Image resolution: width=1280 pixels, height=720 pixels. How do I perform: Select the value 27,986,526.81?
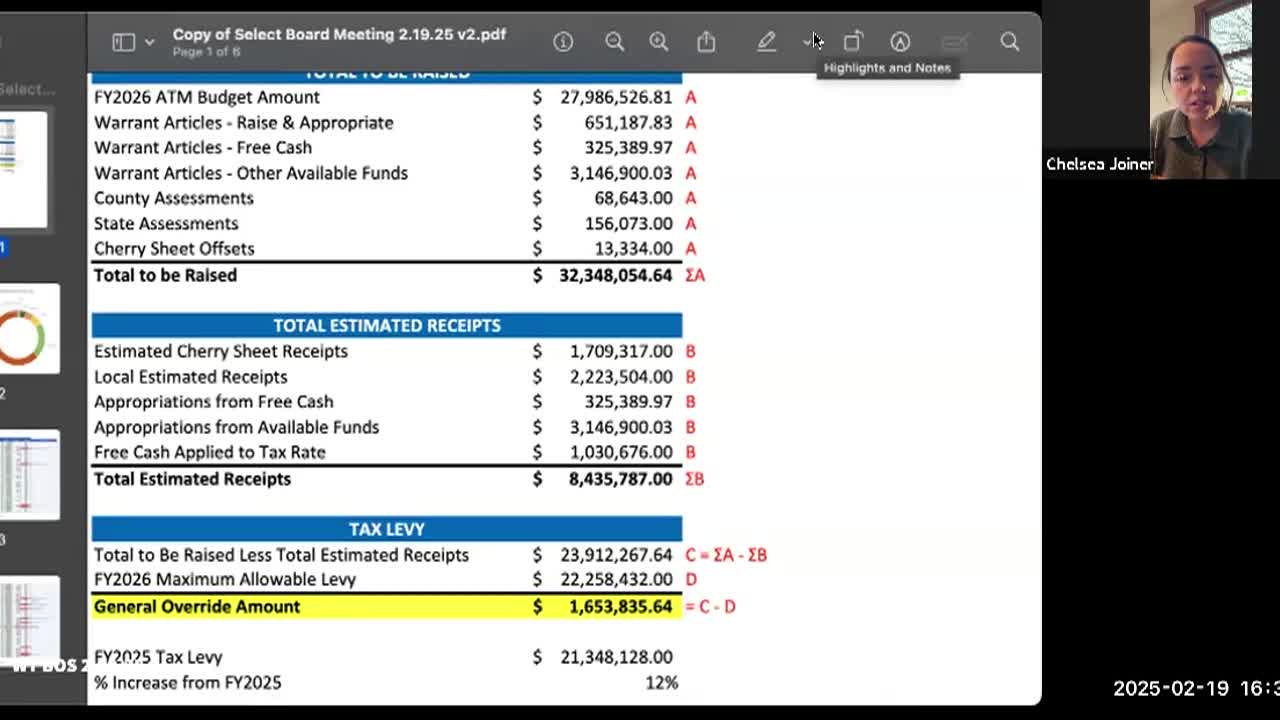click(616, 97)
